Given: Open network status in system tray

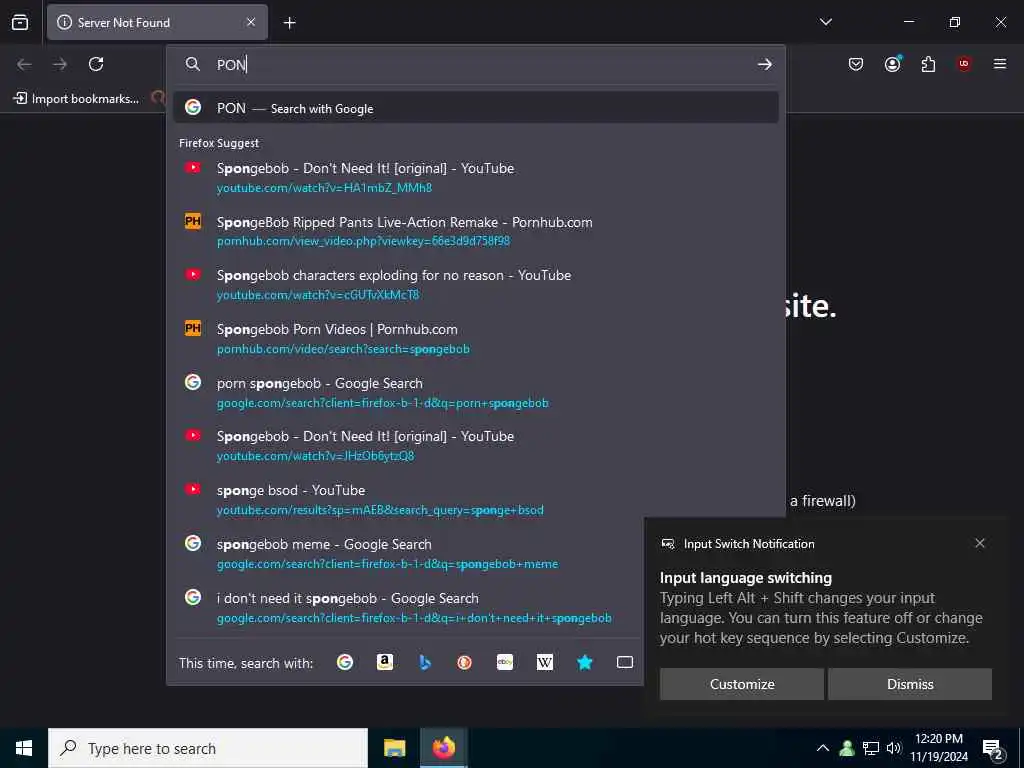Looking at the screenshot, I should point(871,748).
